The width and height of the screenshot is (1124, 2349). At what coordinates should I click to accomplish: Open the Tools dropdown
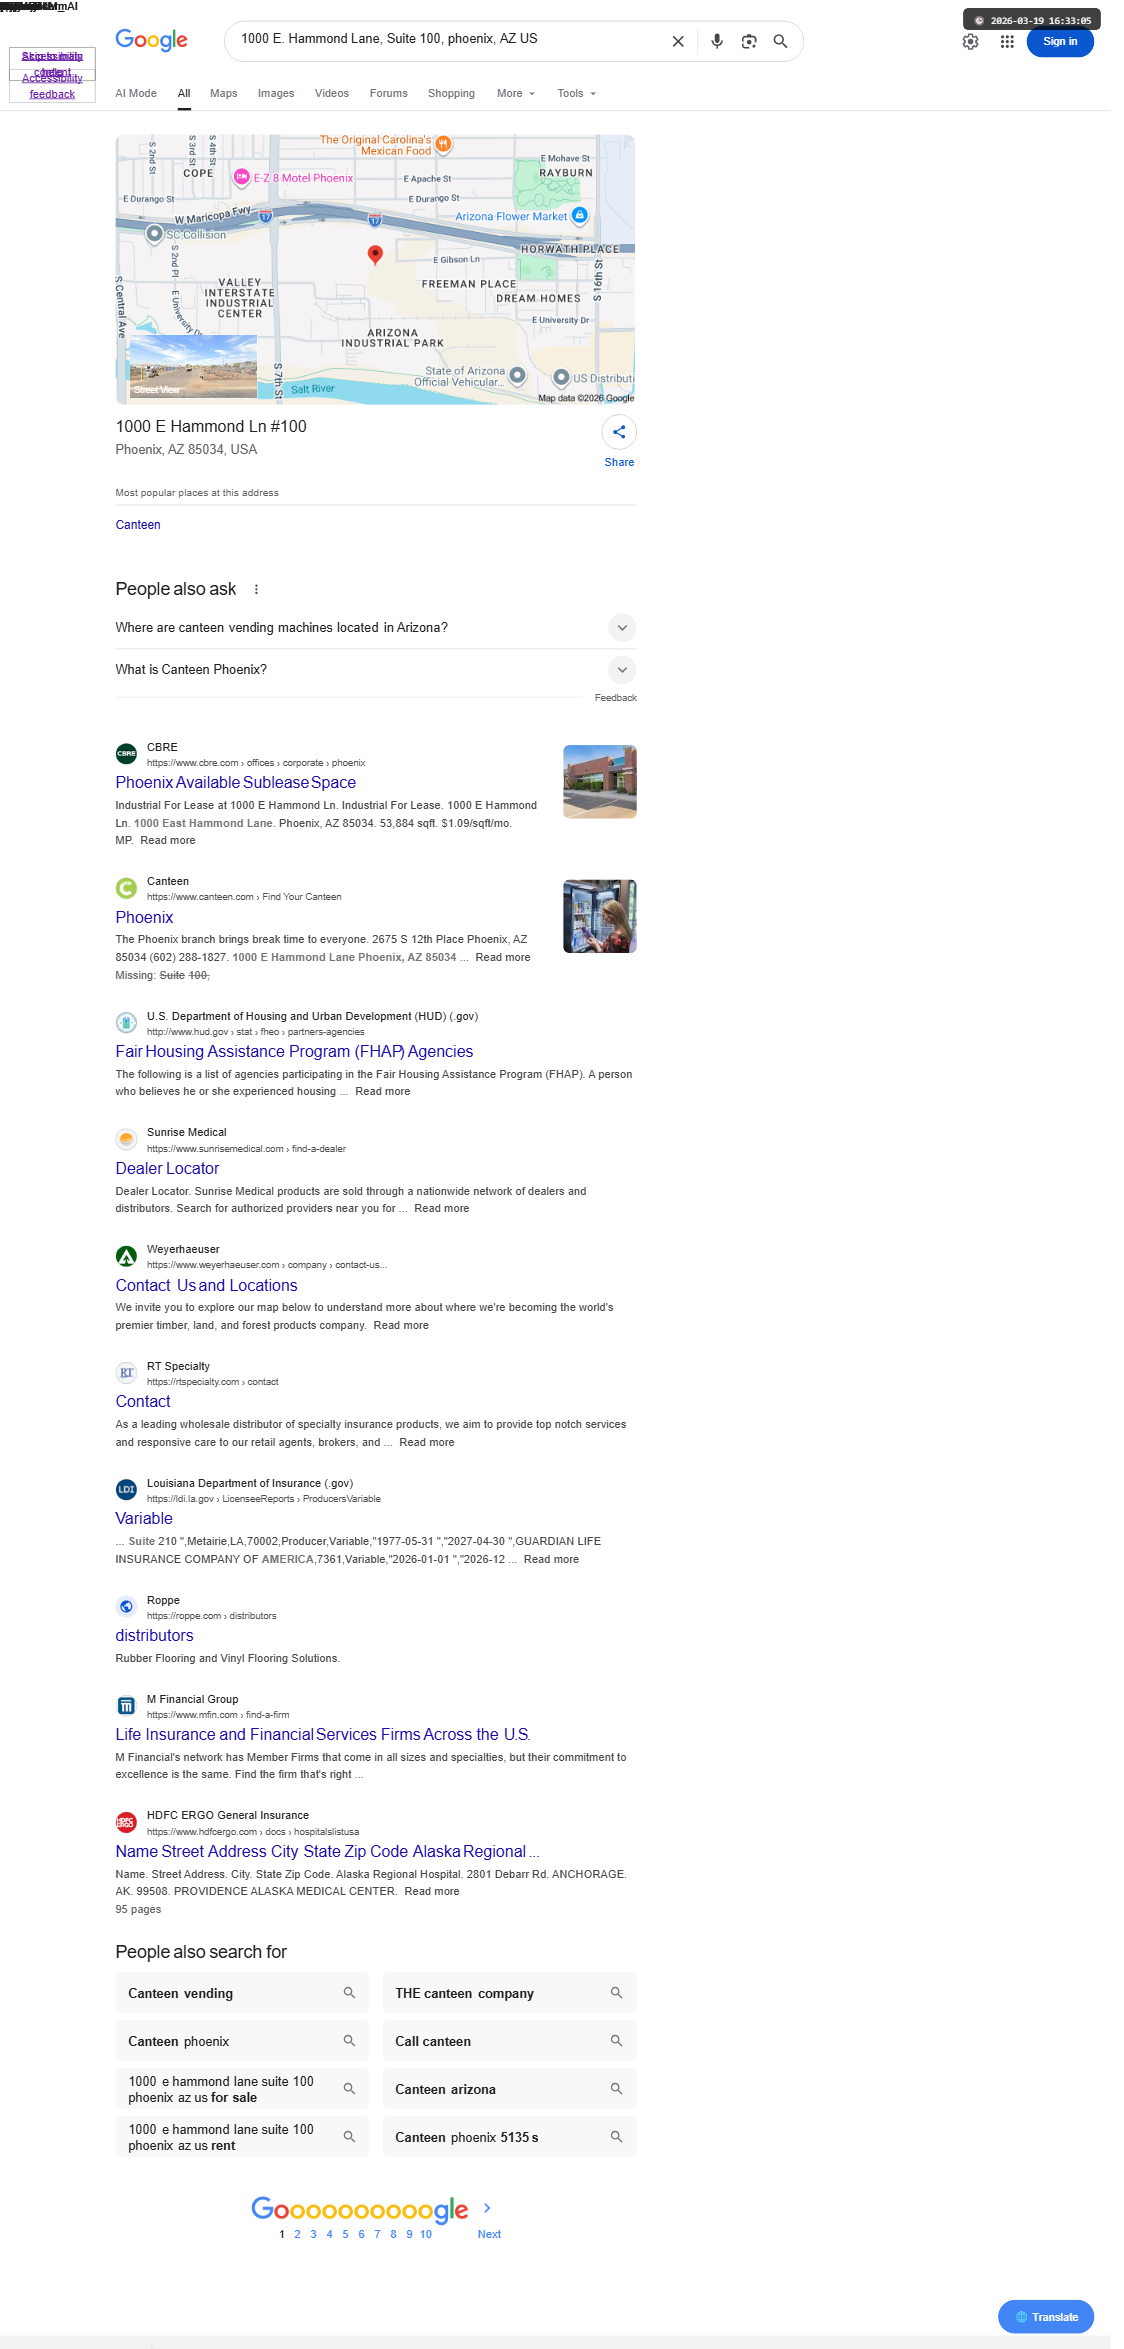point(577,93)
